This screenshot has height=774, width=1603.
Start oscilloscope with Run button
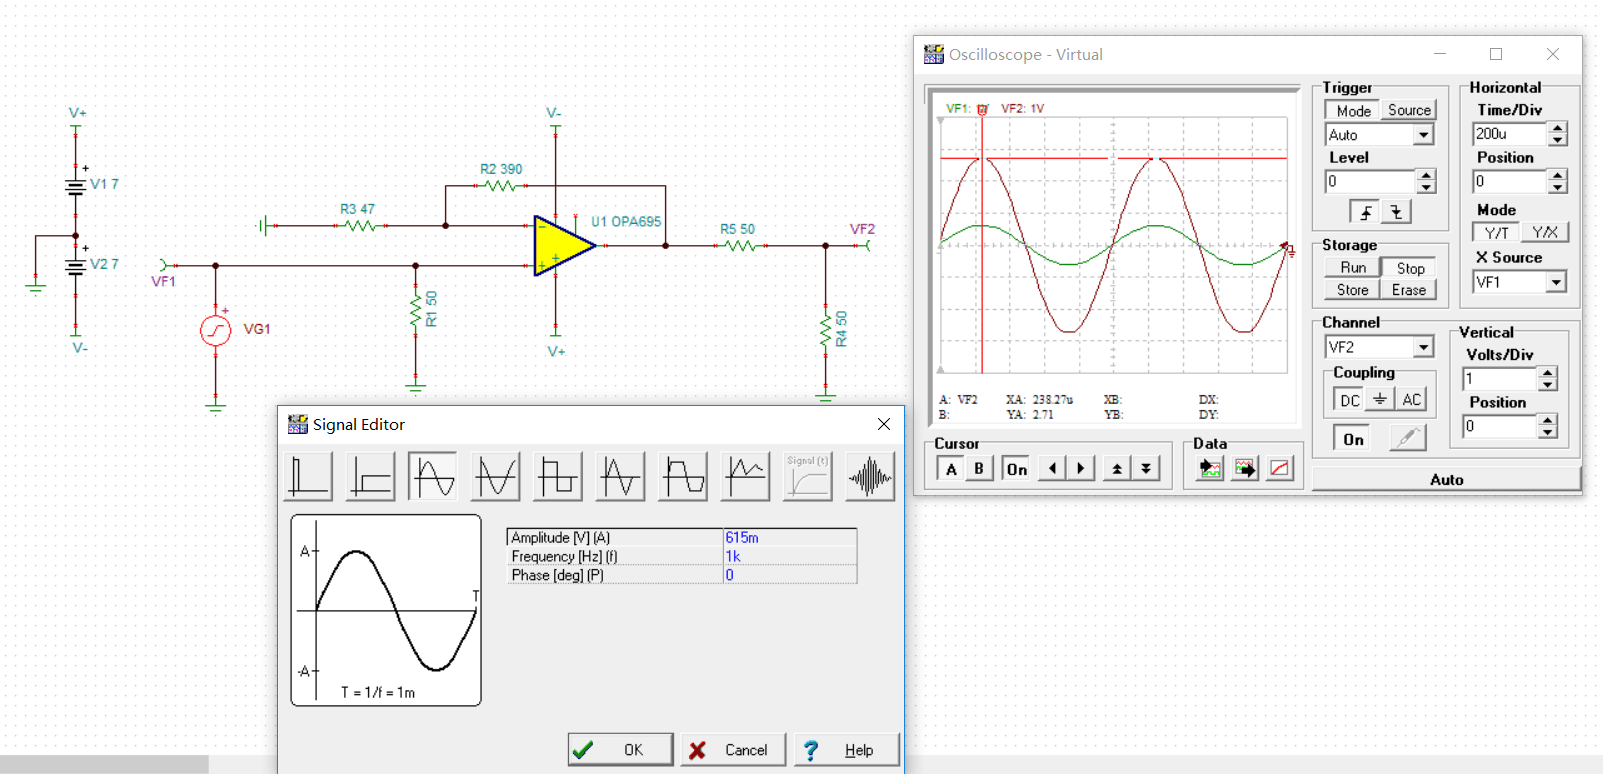1353,268
